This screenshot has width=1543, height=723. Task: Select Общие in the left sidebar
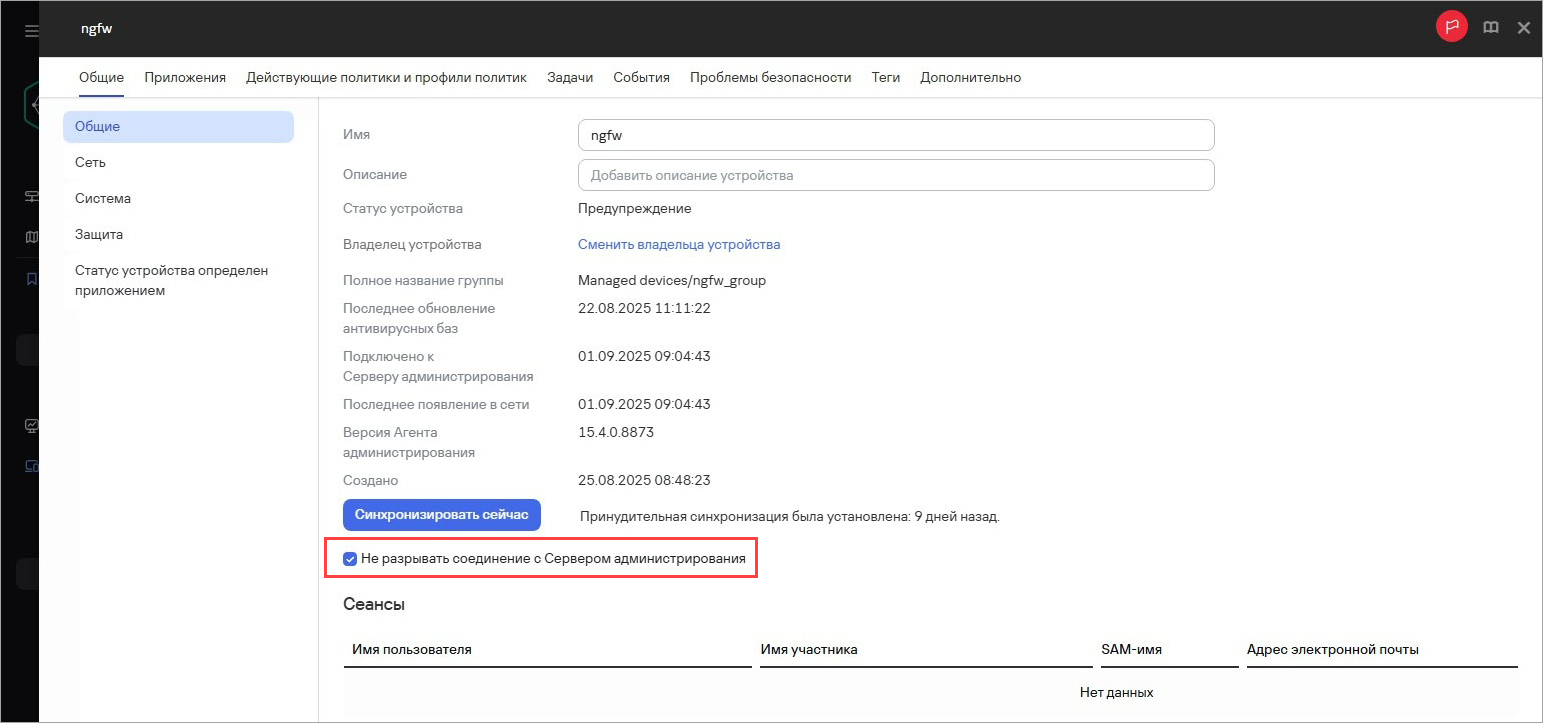[x=178, y=127]
